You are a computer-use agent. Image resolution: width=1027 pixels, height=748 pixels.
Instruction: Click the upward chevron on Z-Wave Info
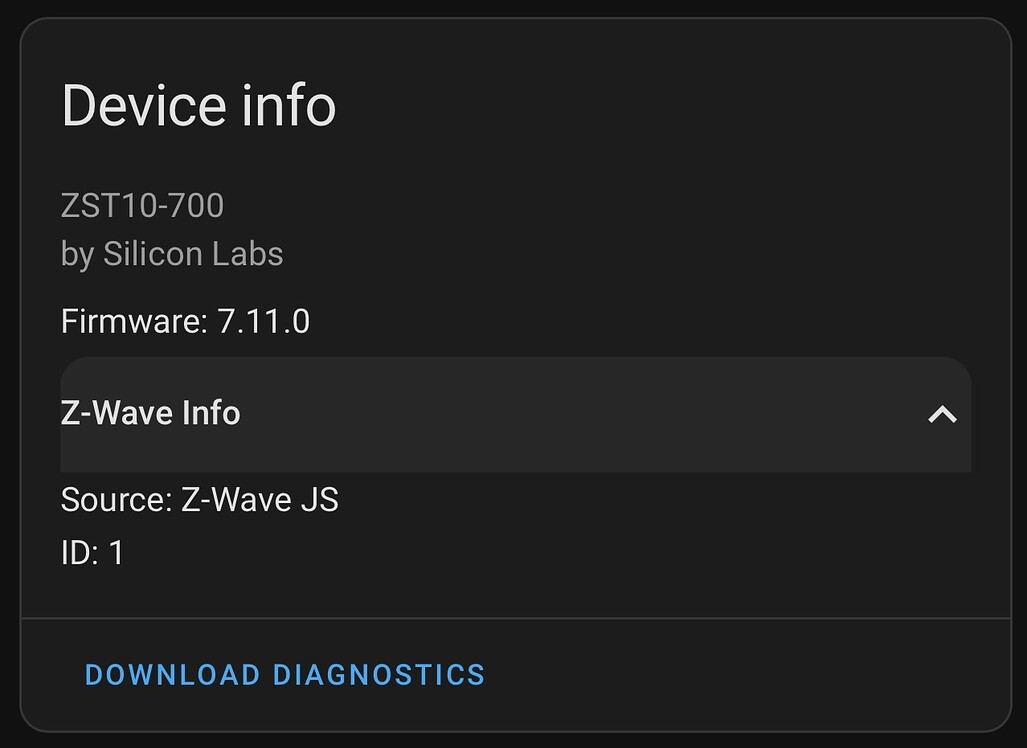[941, 413]
